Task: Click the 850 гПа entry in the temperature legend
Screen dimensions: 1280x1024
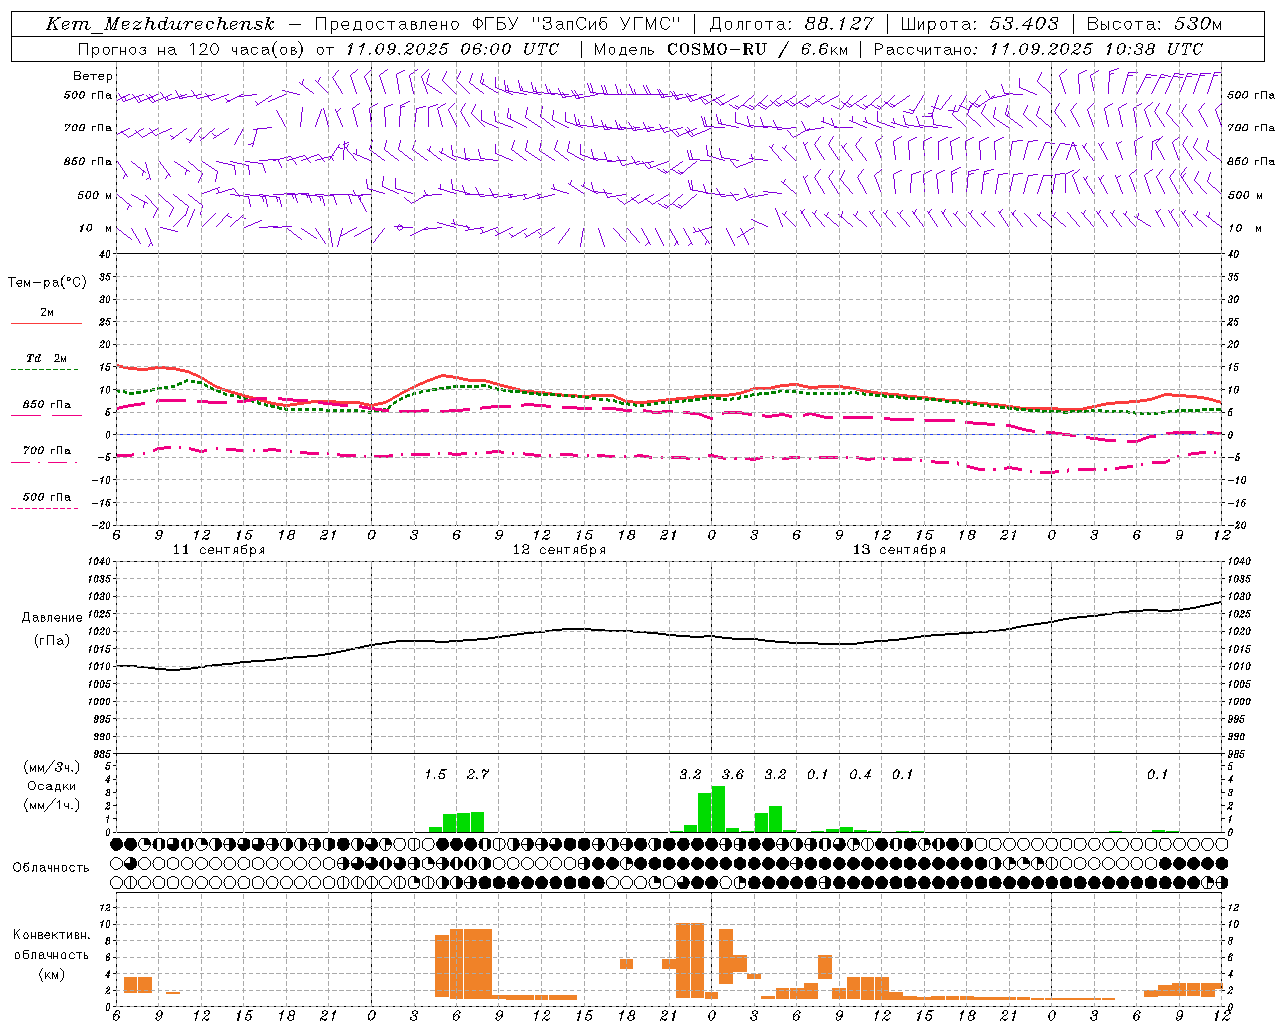Action: [47, 405]
